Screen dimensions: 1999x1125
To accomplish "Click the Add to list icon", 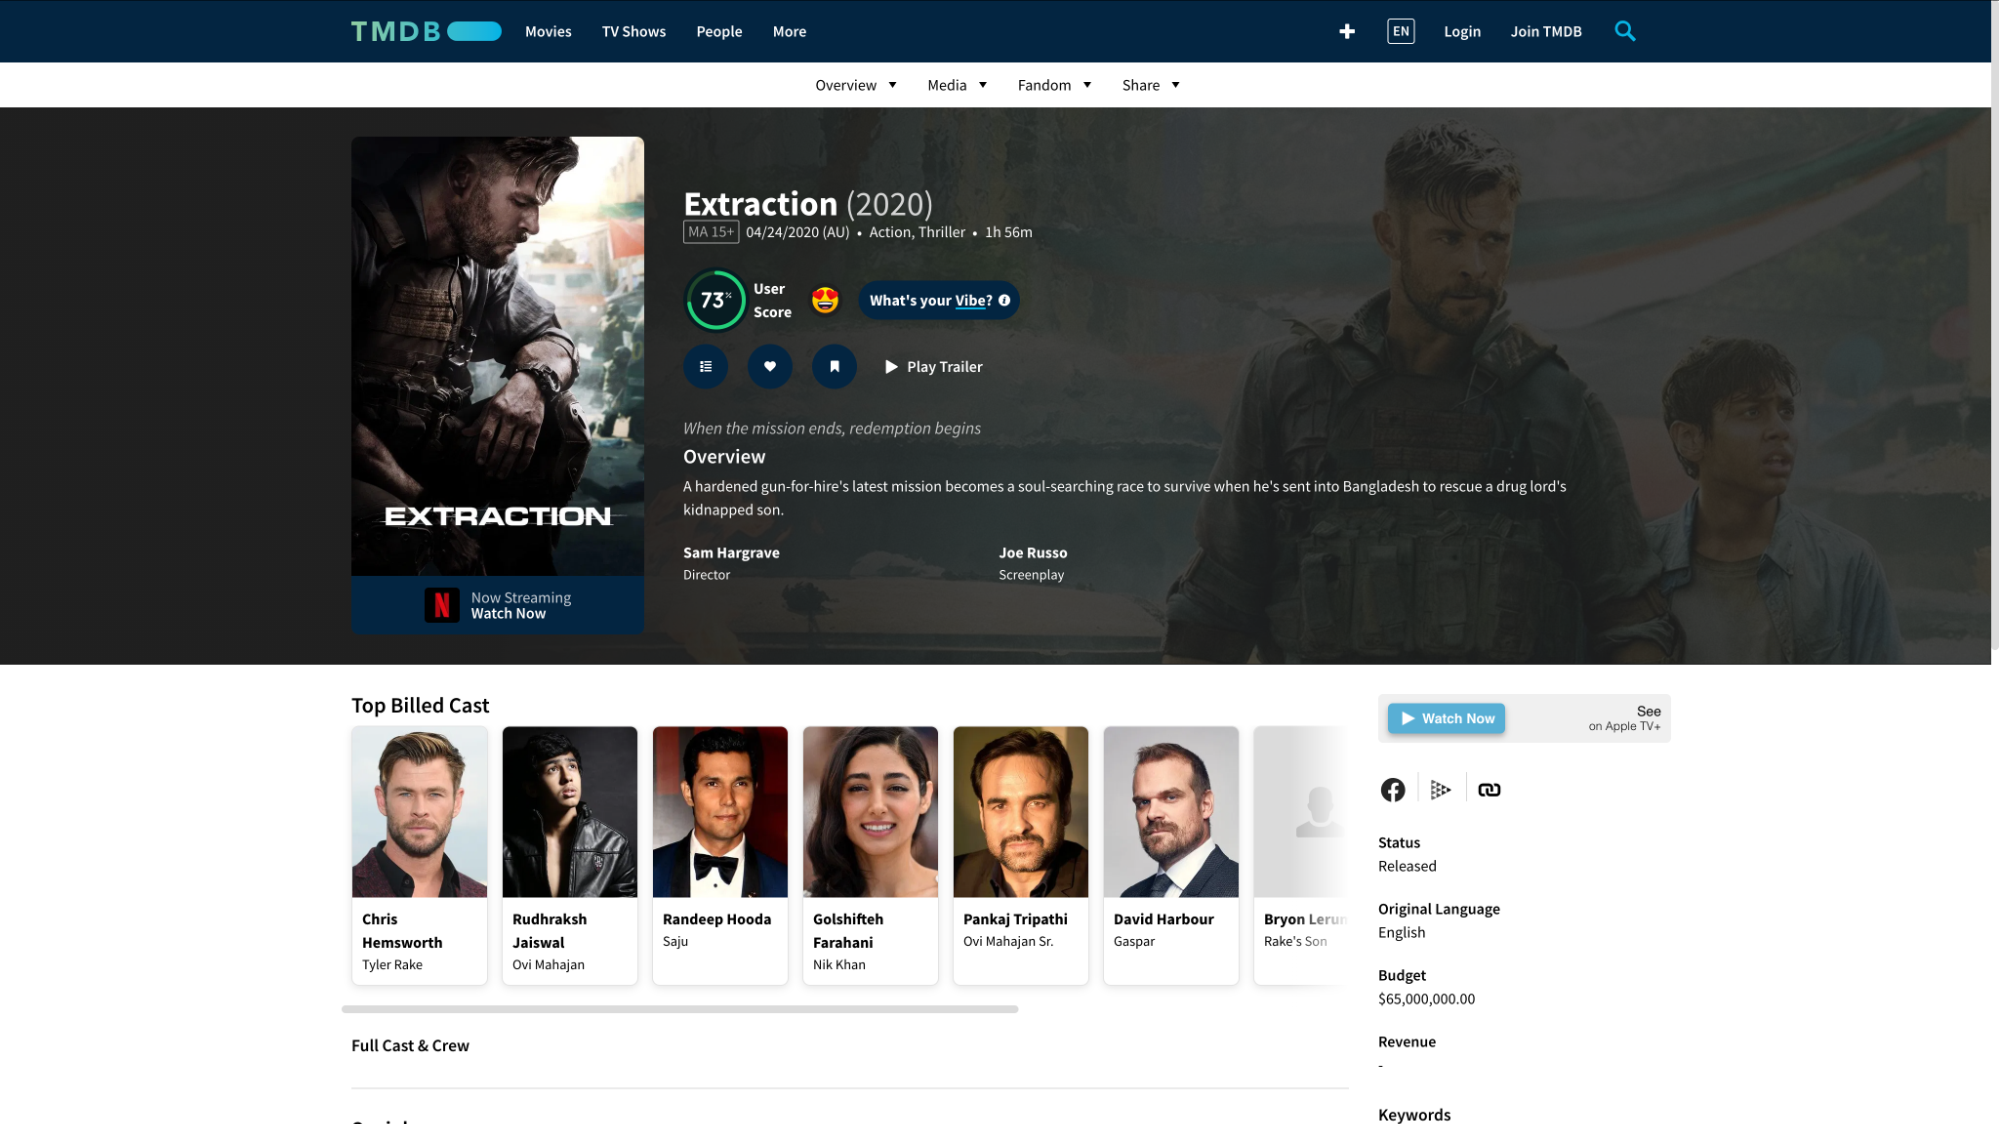I will click(706, 366).
